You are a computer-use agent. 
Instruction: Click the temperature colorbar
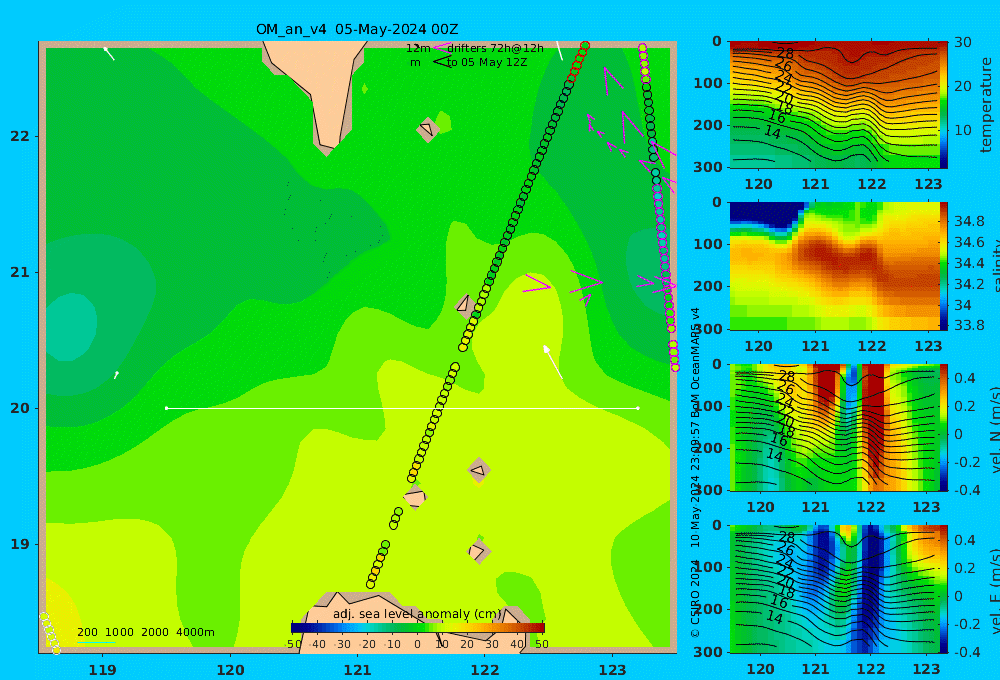[x=943, y=105]
